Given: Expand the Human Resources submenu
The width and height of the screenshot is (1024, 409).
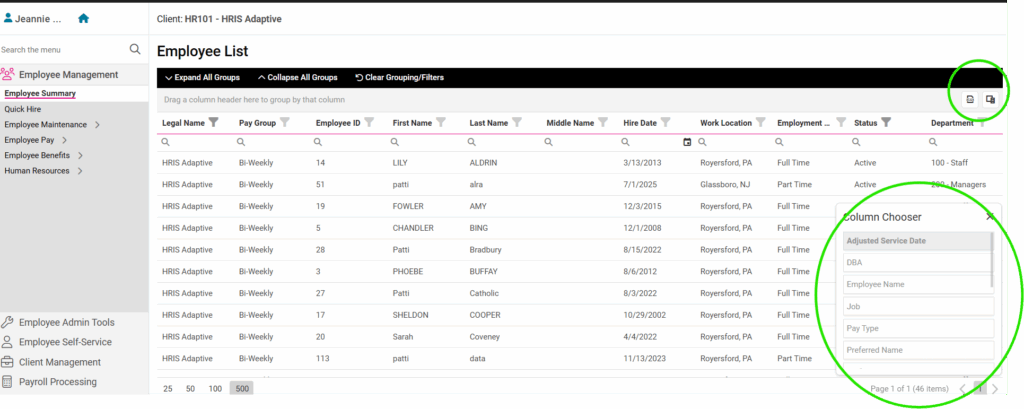Looking at the screenshot, I should (x=80, y=171).
